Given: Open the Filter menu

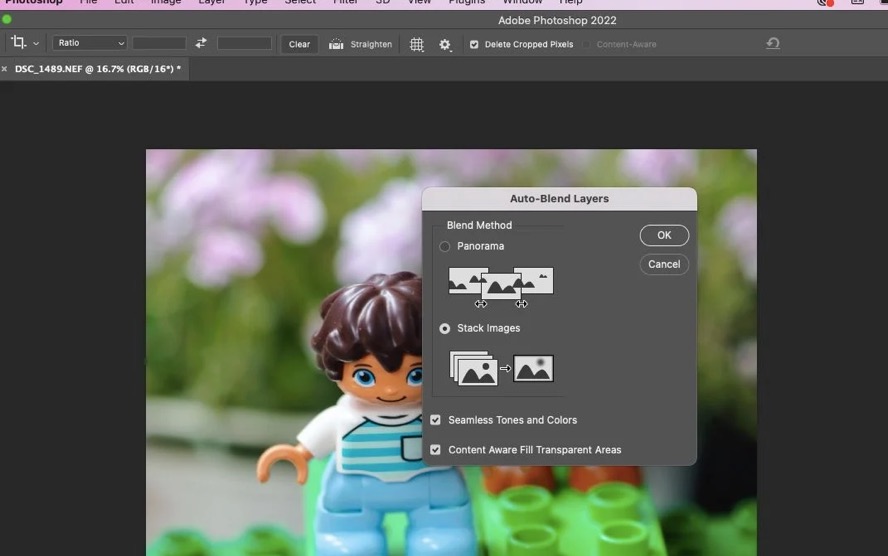Looking at the screenshot, I should coord(345,2).
